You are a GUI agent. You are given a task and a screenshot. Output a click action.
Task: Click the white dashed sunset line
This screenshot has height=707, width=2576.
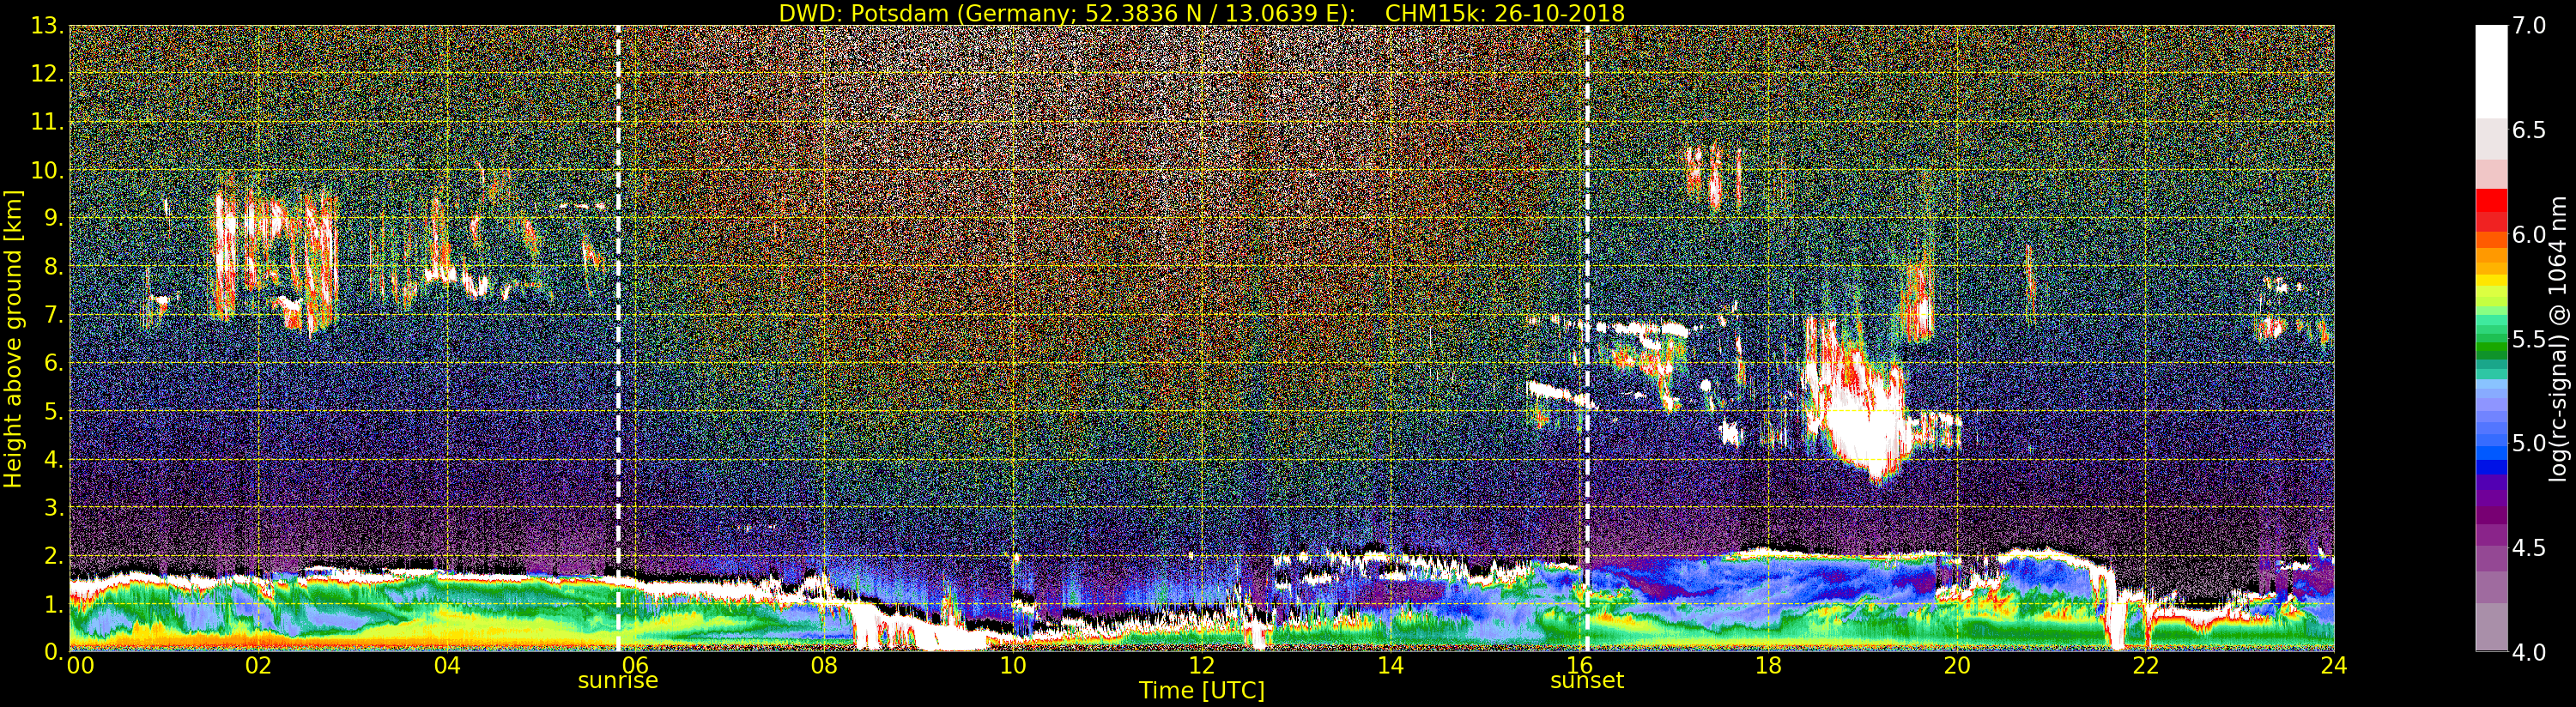pyautogui.click(x=1587, y=338)
